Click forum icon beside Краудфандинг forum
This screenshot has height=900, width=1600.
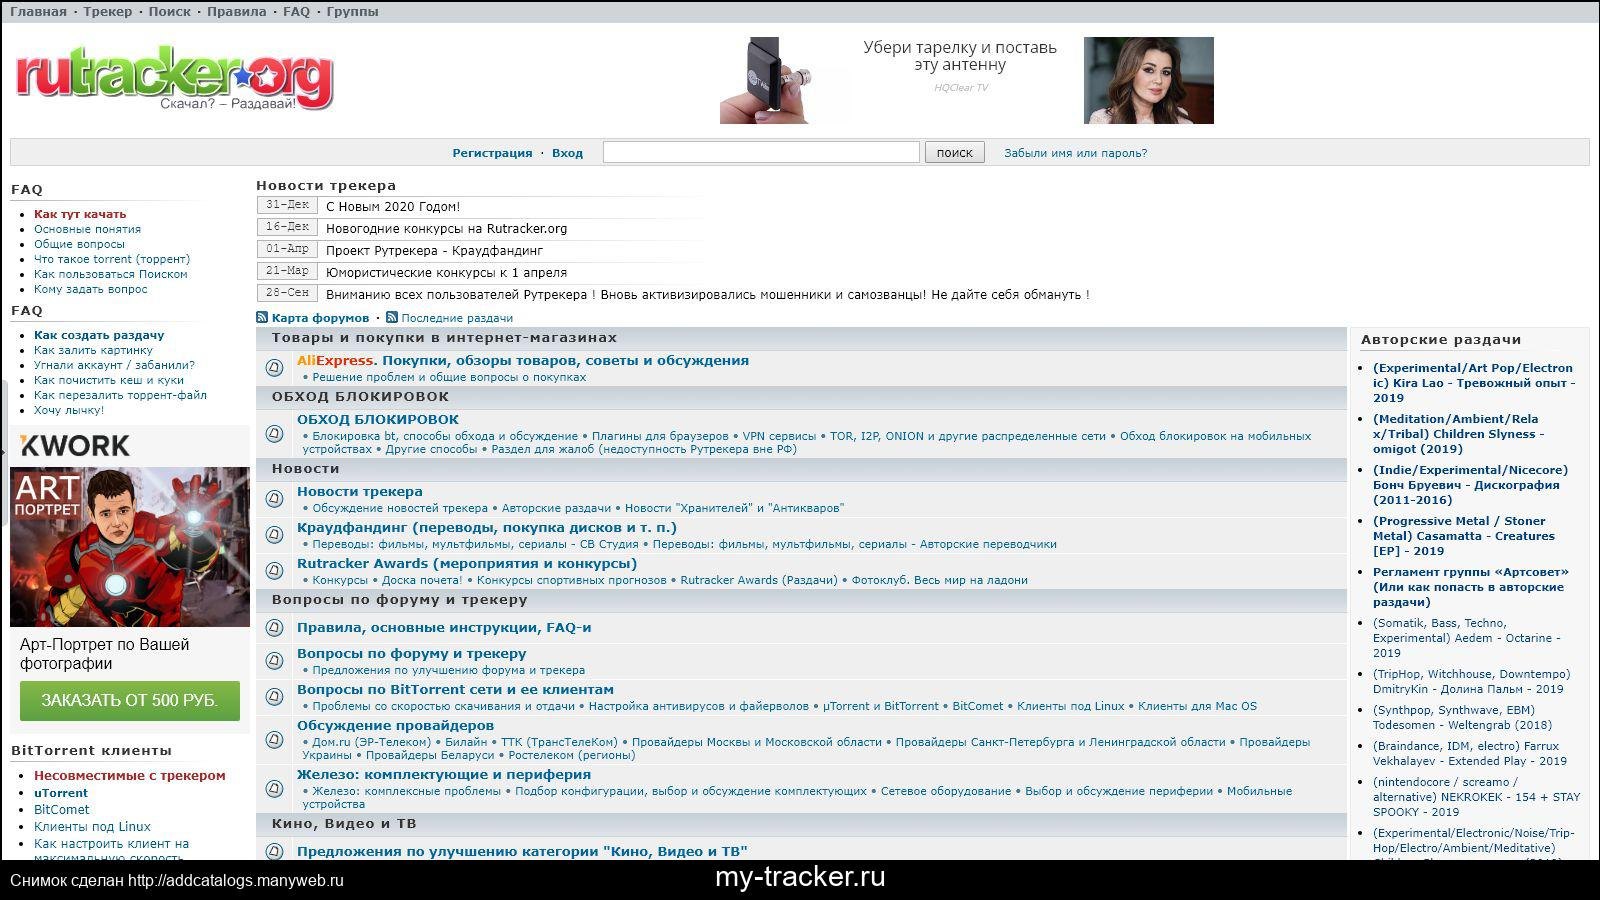(x=275, y=535)
